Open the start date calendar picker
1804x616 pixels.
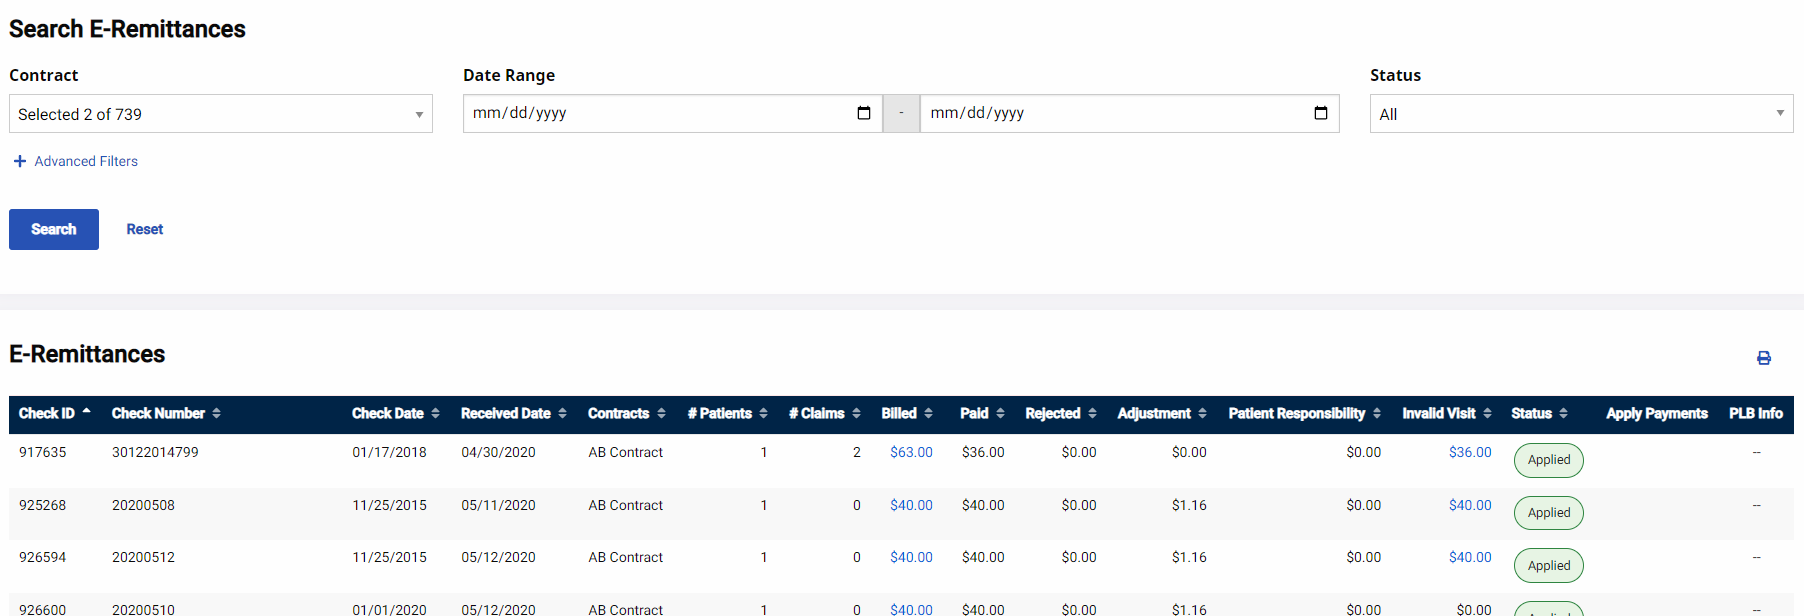[x=864, y=113]
